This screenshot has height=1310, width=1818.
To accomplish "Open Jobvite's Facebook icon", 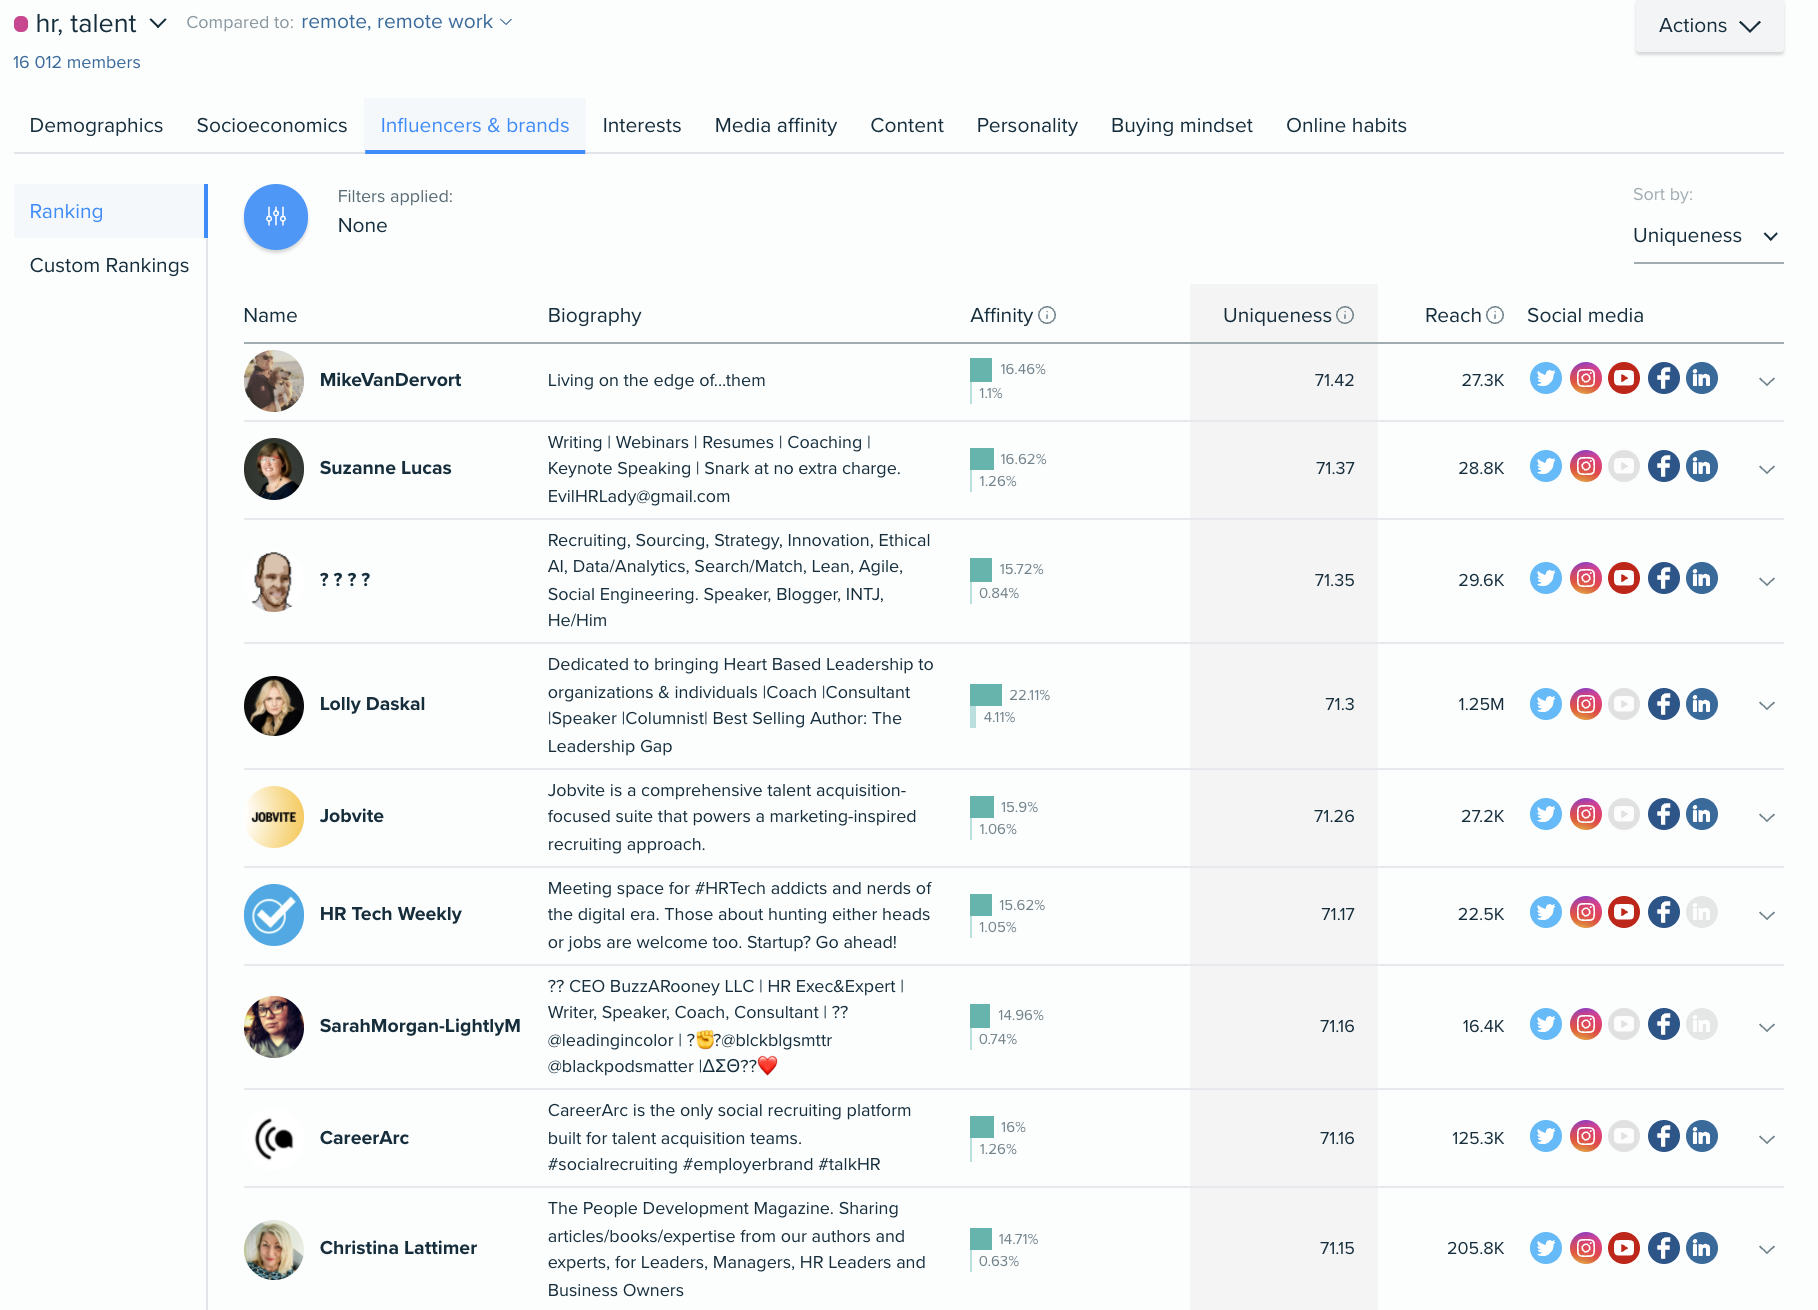I will [1663, 815].
